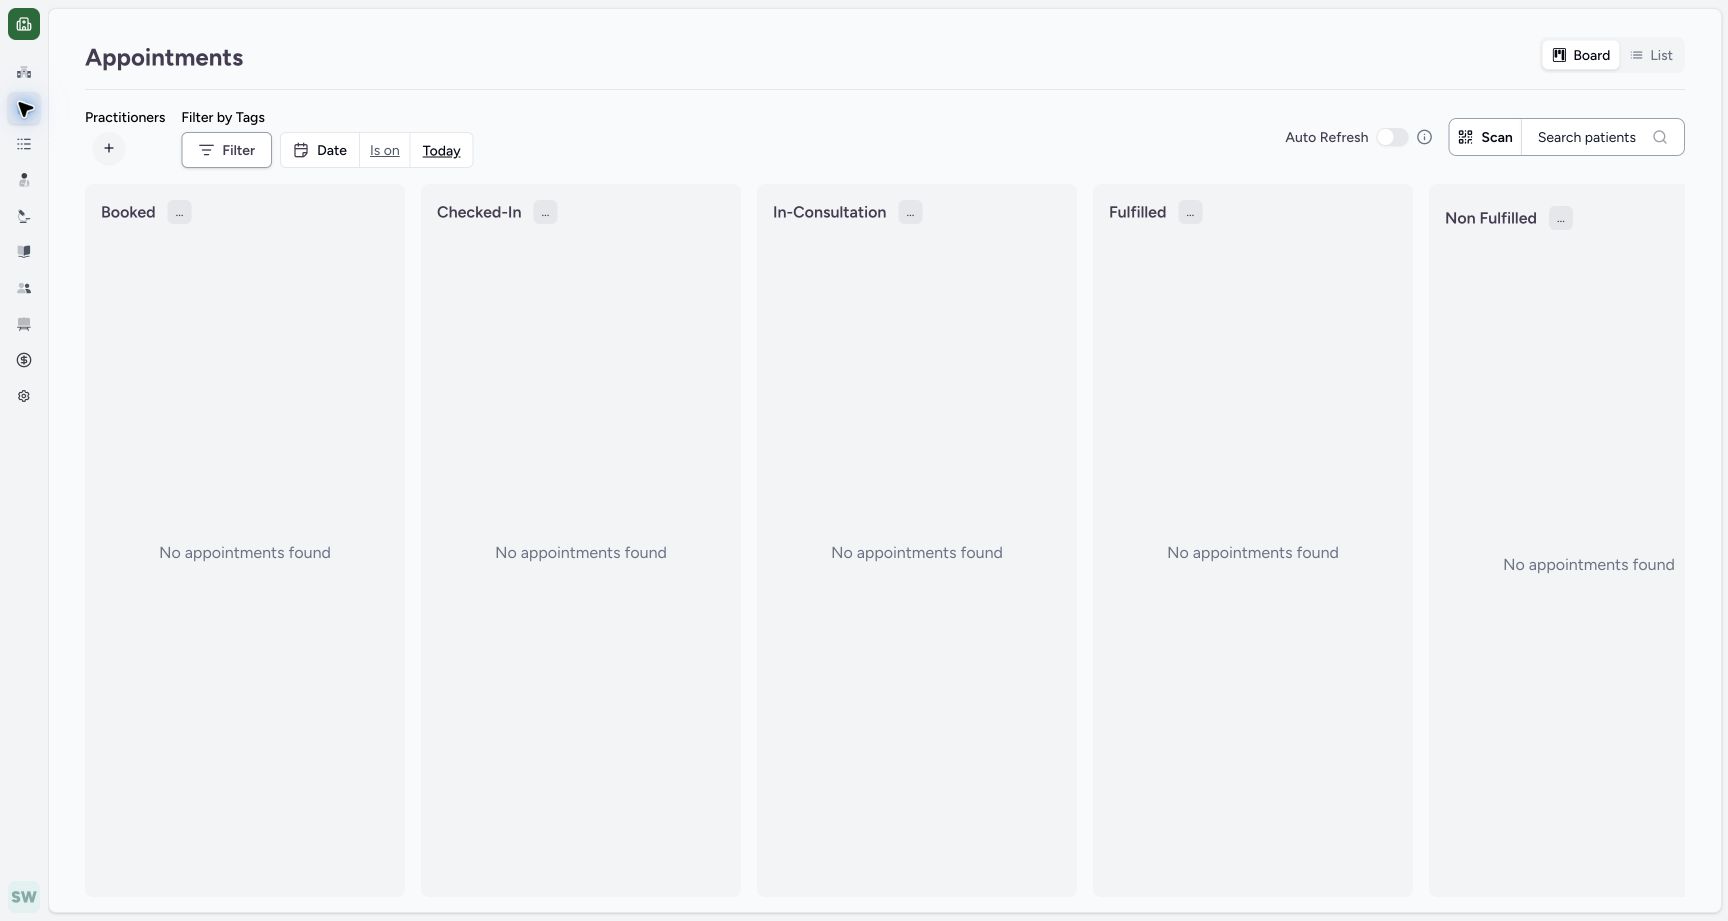Open the Non Fulfilled column options menu
This screenshot has width=1728, height=921.
[x=1561, y=218]
